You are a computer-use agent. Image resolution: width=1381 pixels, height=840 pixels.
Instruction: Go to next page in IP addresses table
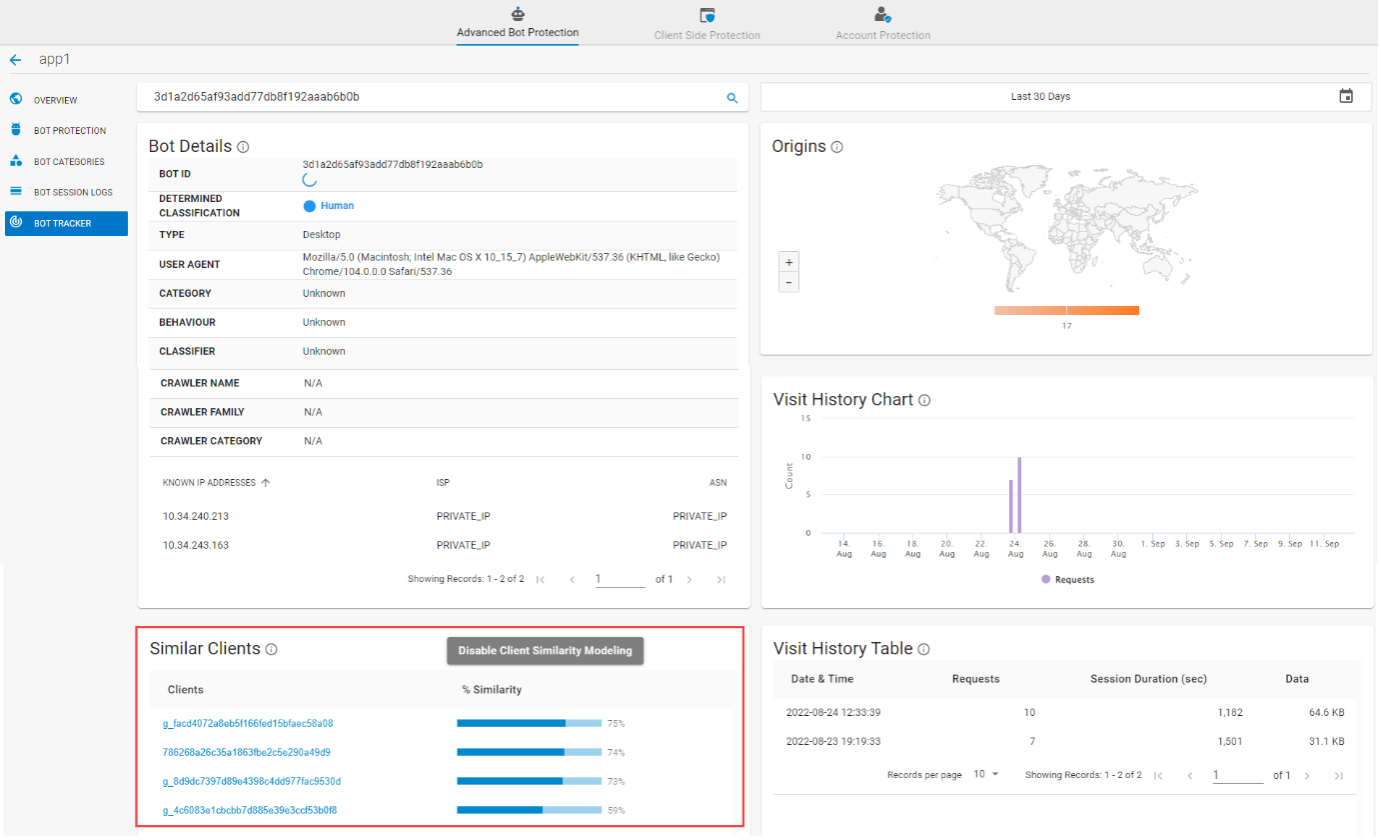click(689, 579)
